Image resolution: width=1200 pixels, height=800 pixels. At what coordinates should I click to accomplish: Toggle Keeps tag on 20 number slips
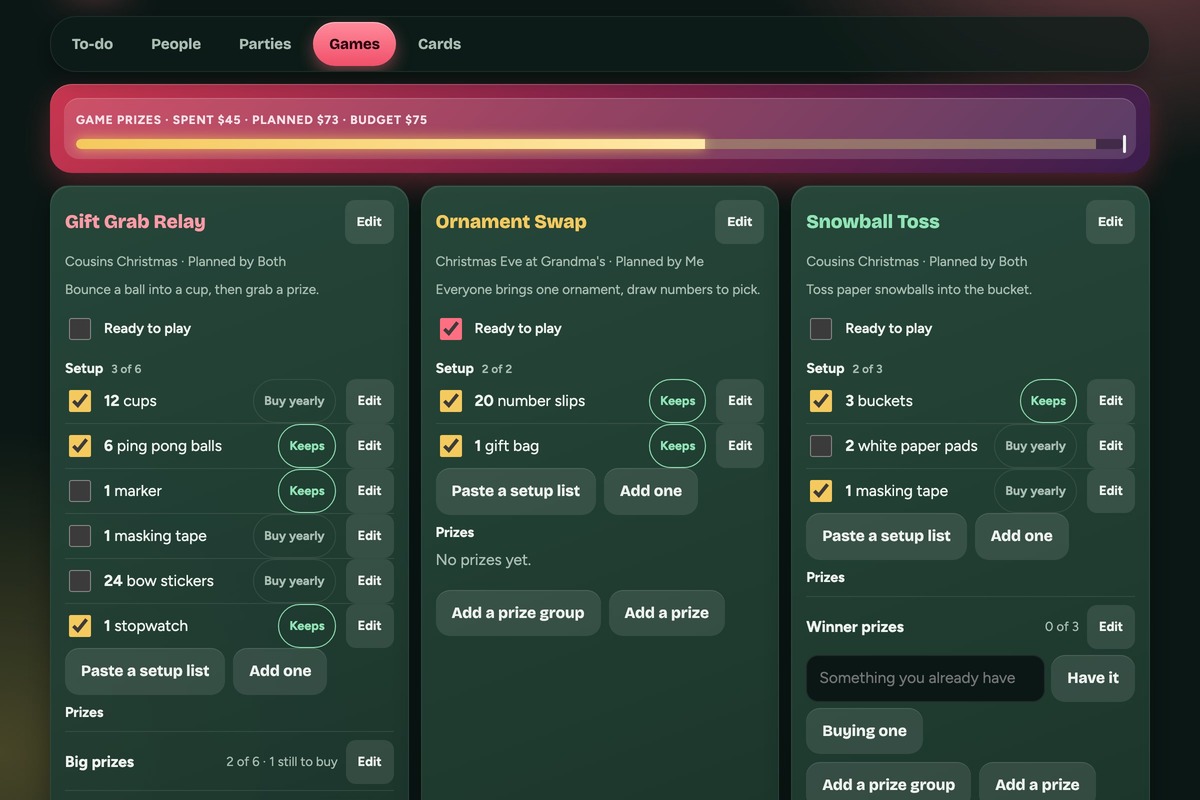tap(677, 401)
